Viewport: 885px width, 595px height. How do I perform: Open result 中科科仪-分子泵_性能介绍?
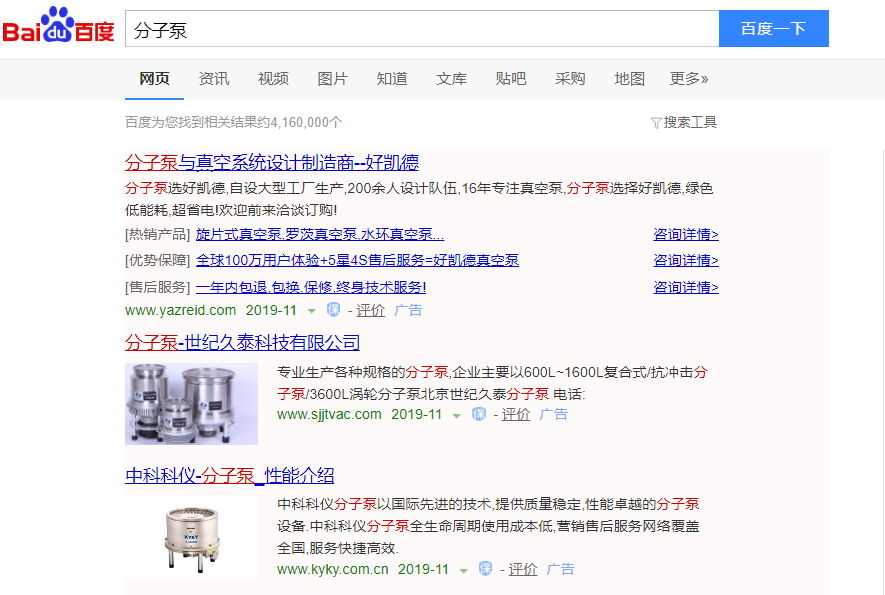pyautogui.click(x=230, y=475)
